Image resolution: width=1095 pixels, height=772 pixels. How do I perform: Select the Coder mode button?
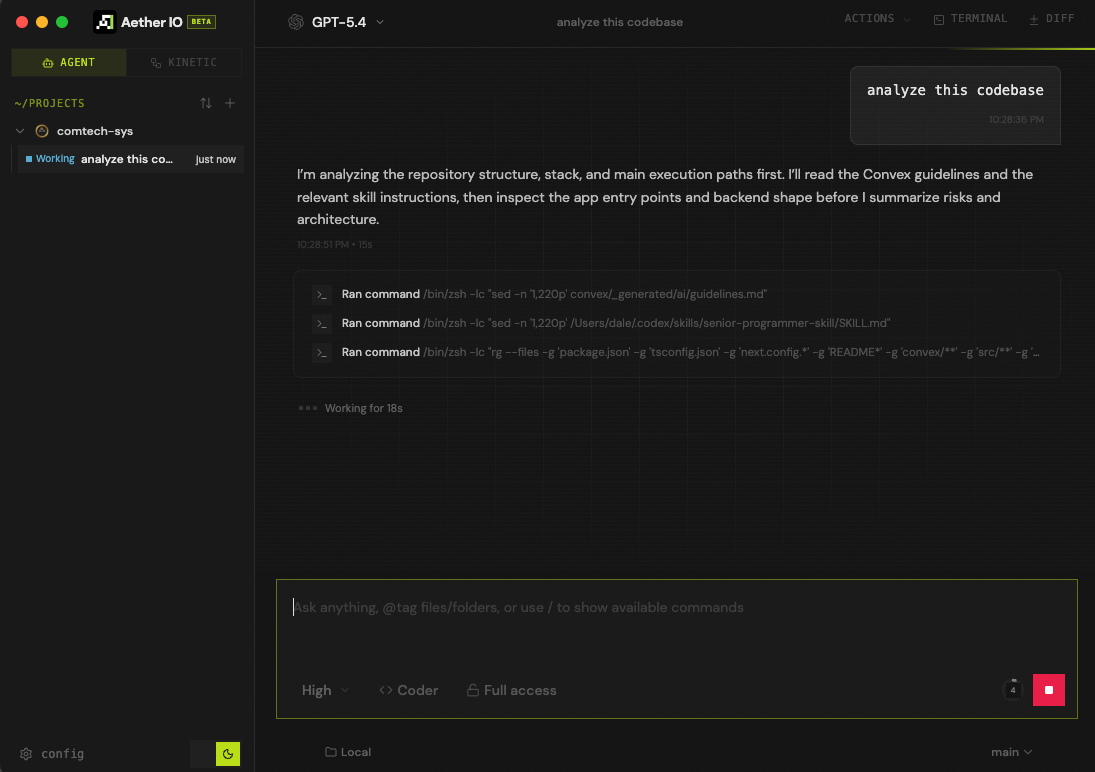(x=409, y=690)
